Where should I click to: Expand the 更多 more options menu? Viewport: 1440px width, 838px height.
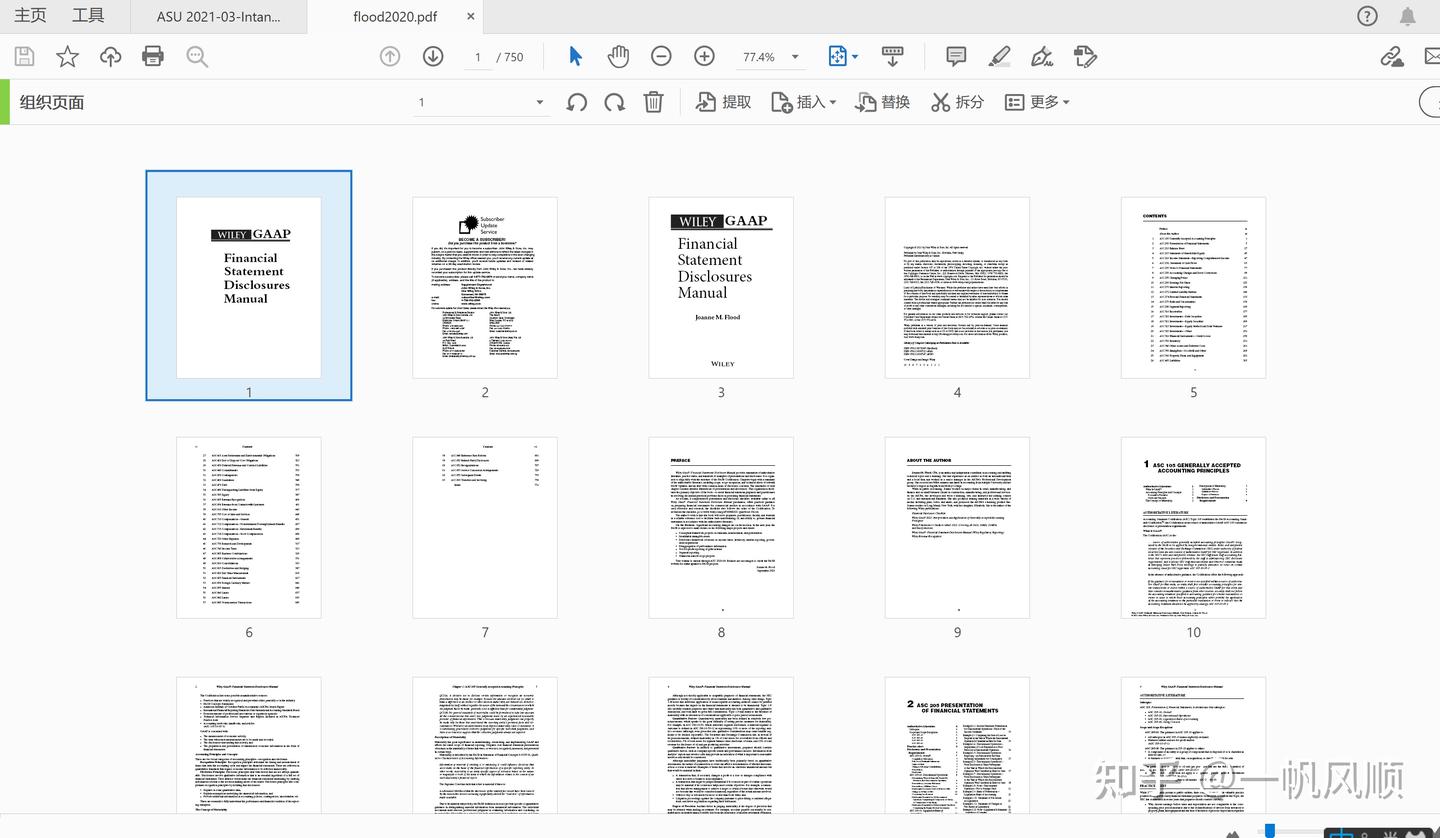[1037, 102]
